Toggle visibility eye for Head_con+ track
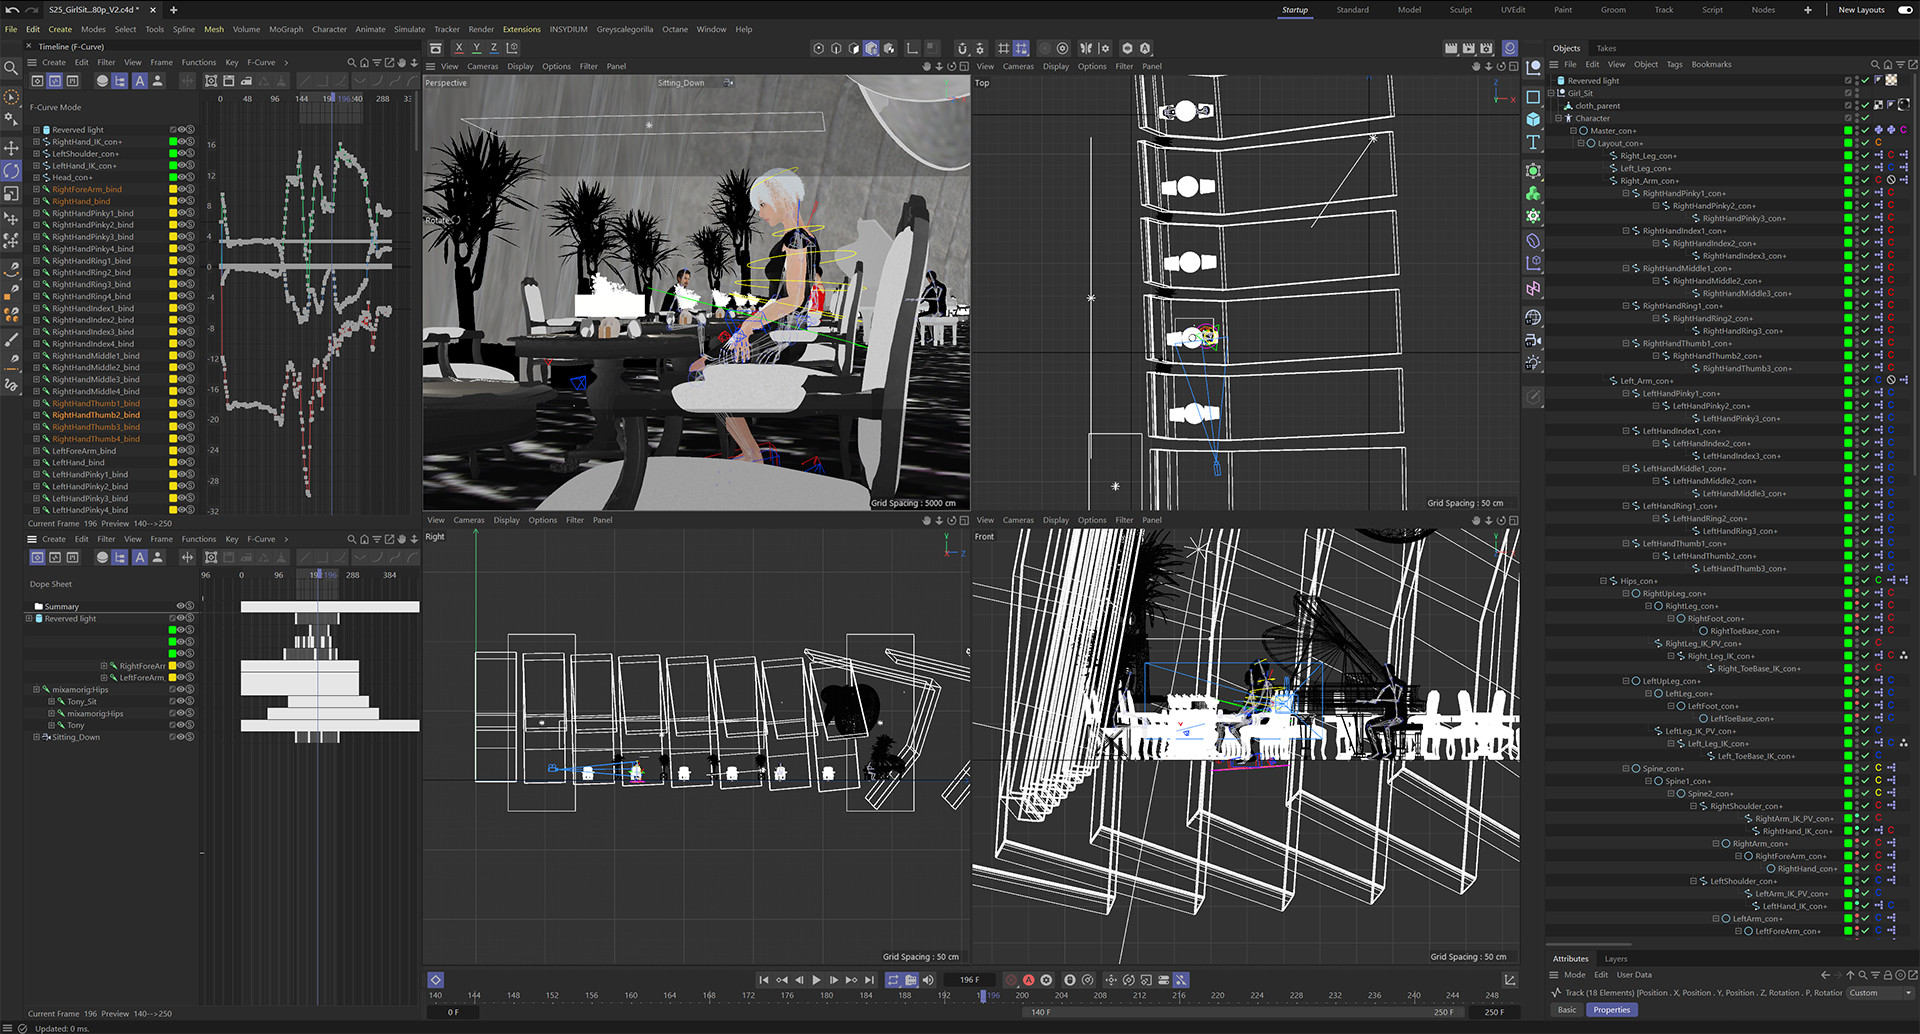The height and width of the screenshot is (1034, 1920). [x=182, y=177]
